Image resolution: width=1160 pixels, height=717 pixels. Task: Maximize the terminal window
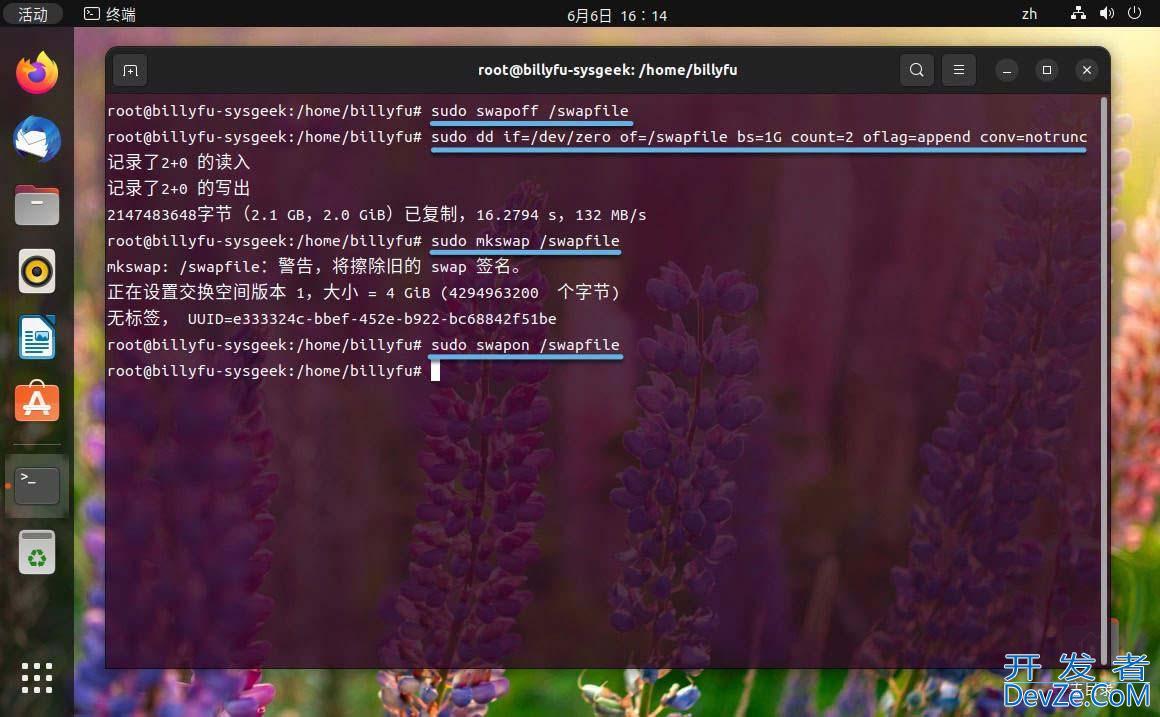tap(1046, 70)
